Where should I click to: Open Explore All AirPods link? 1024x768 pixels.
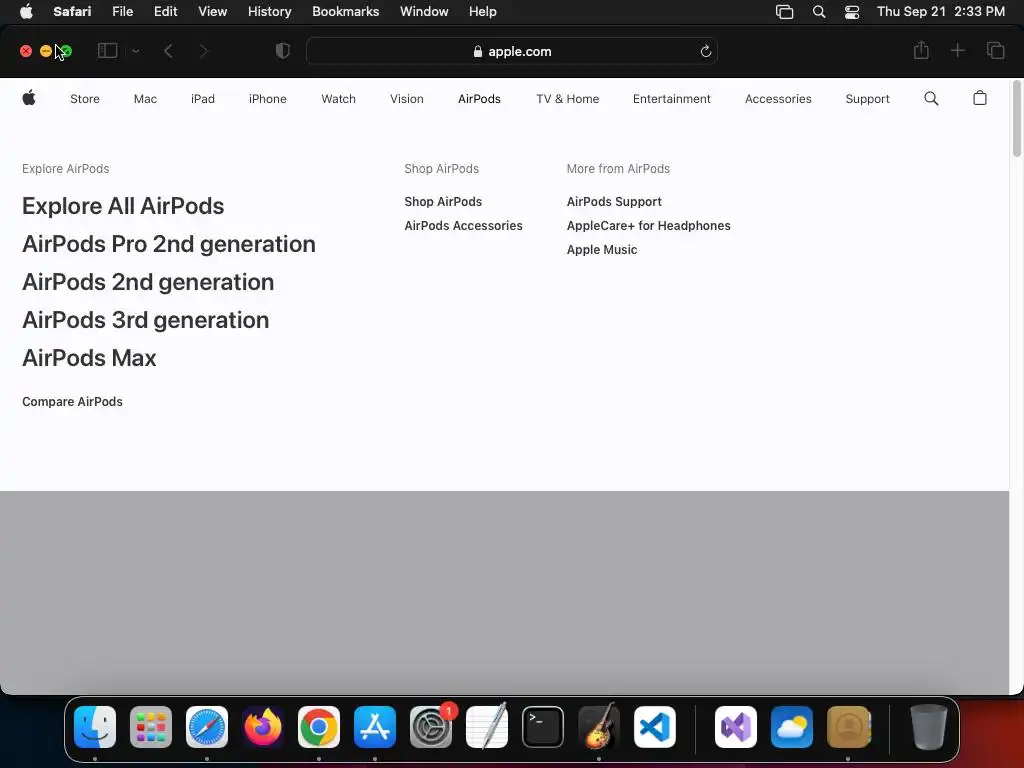click(123, 206)
